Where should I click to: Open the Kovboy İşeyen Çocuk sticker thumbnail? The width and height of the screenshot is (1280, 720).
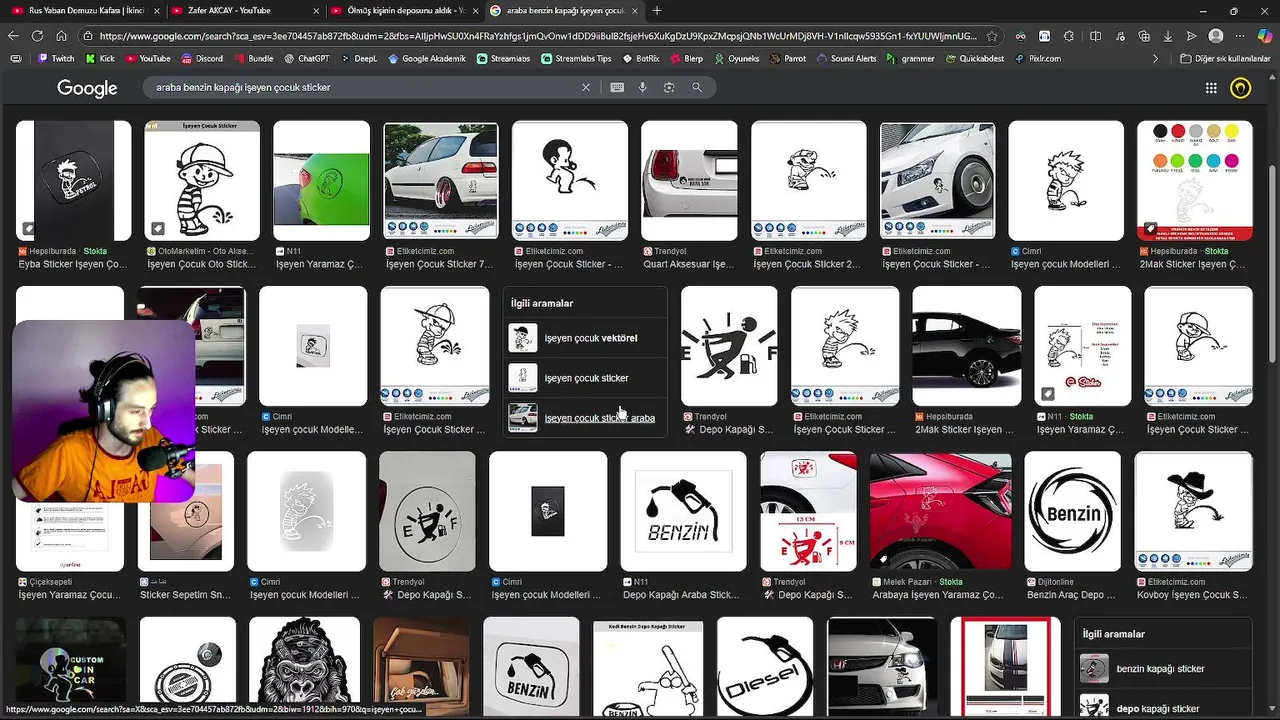1193,512
